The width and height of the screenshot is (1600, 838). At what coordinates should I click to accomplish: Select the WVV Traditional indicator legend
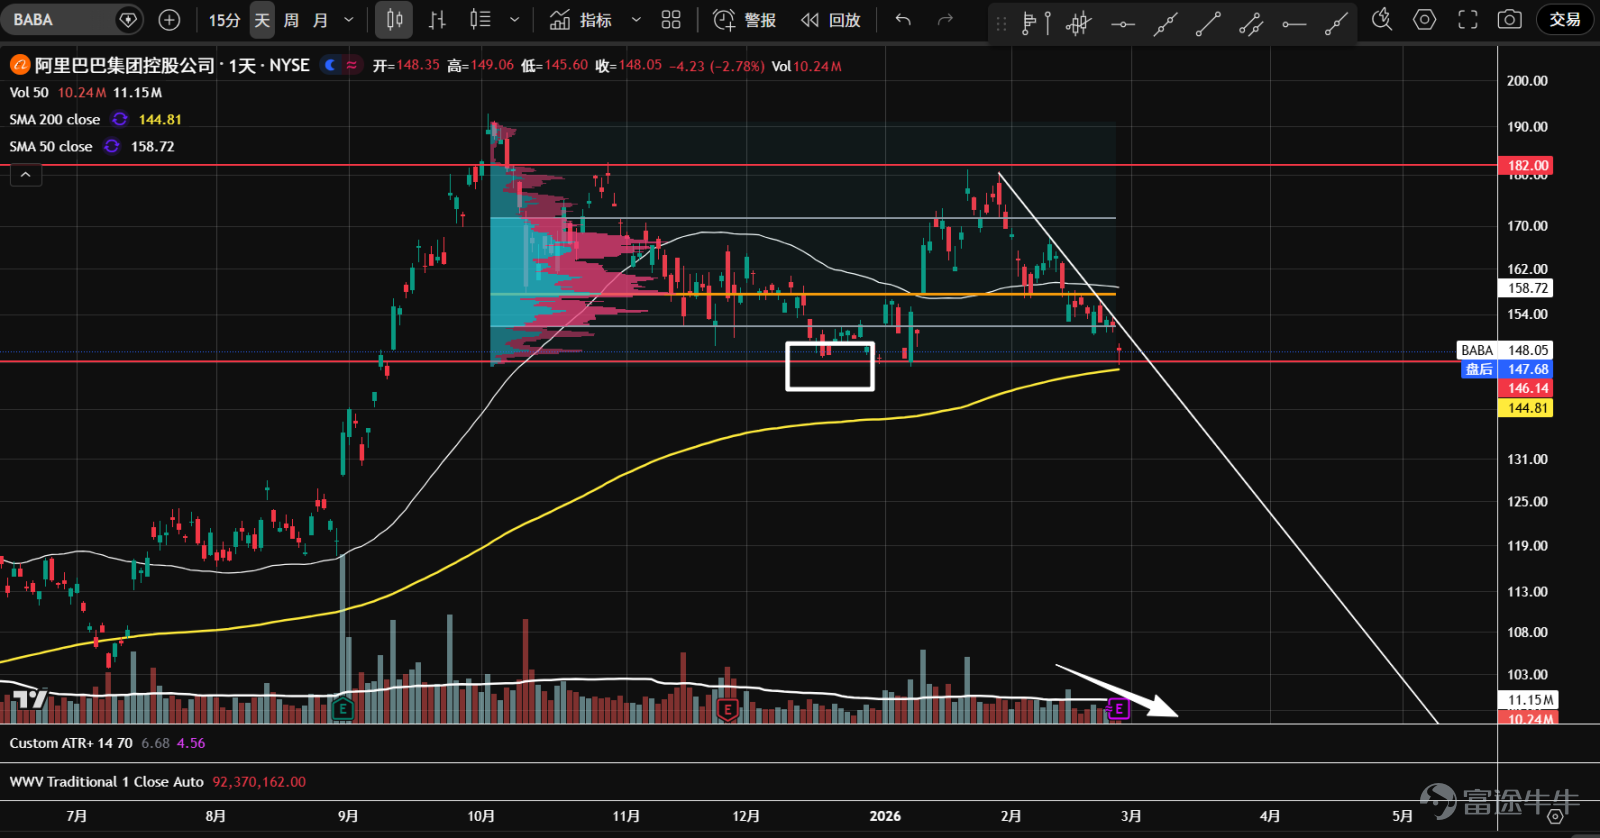(107, 782)
